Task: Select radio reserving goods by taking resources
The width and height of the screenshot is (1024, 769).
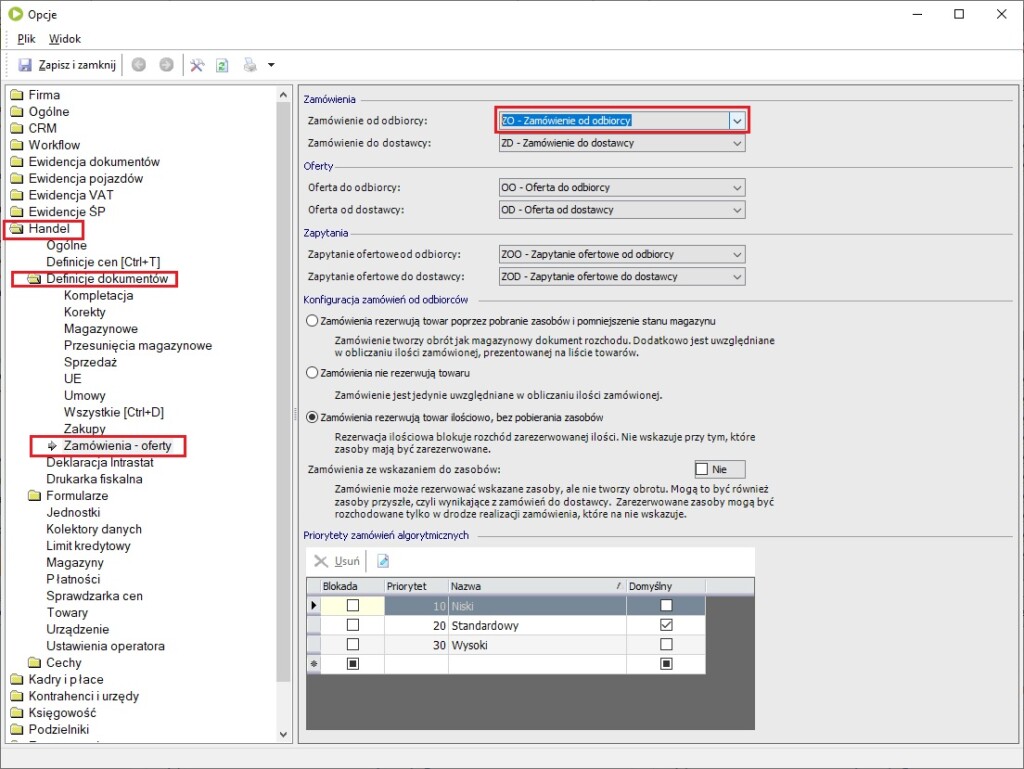Action: [312, 321]
